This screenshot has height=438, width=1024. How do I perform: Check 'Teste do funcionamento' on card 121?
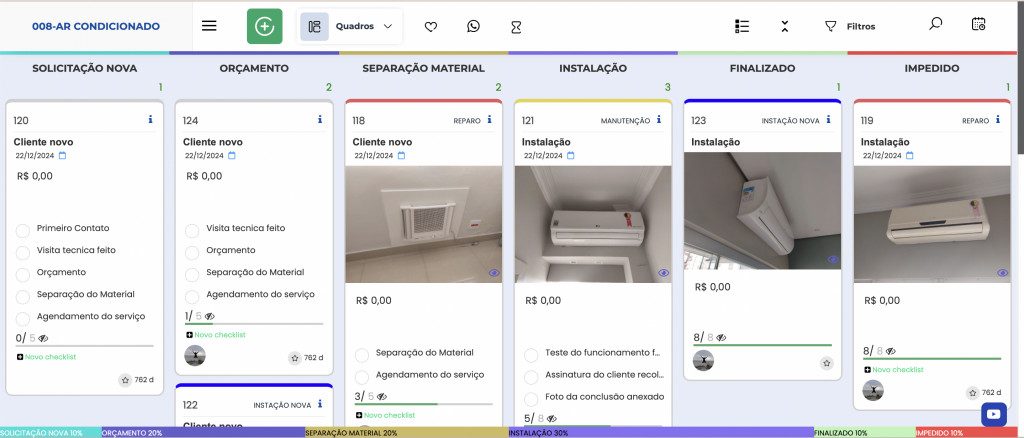tap(531, 353)
